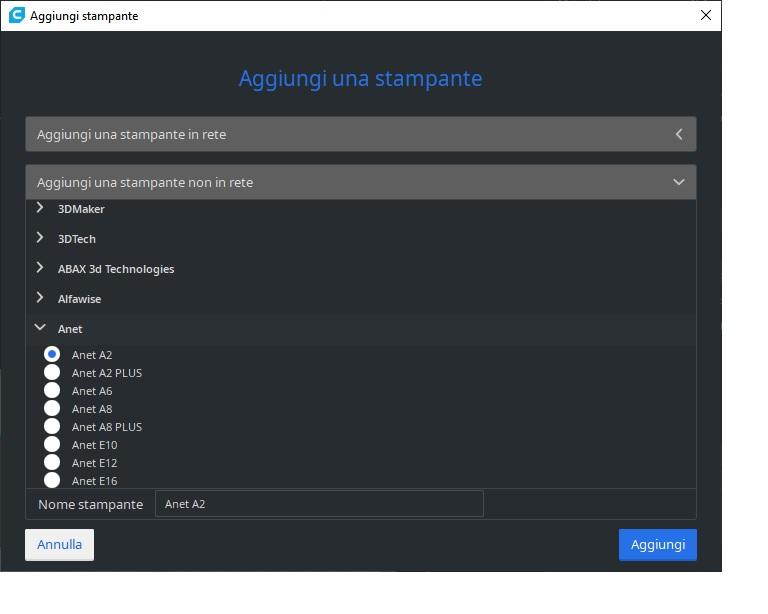Select the Anet A8 radio button
Image resolution: width=768 pixels, height=614 pixels.
[x=52, y=408]
